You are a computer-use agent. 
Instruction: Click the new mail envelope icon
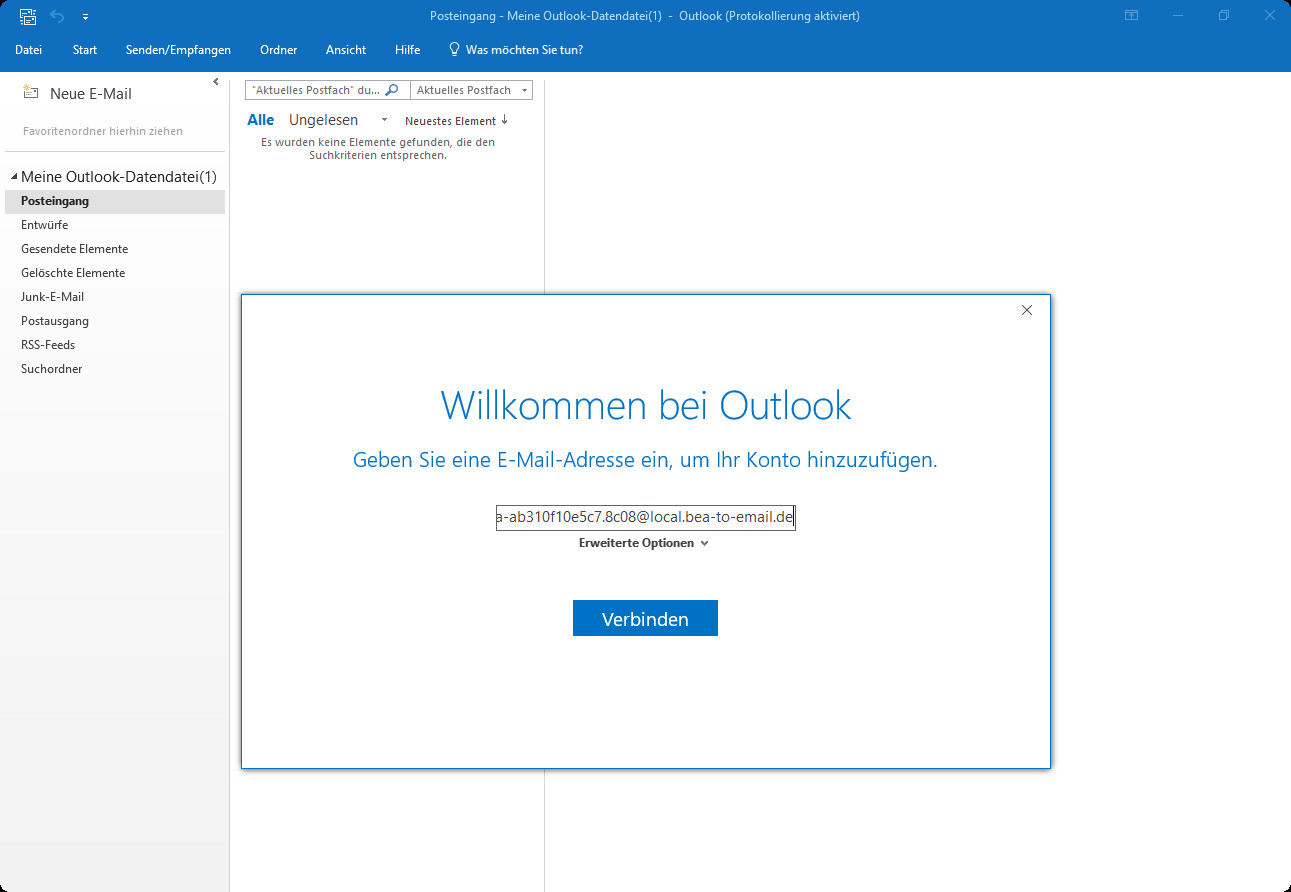coord(31,93)
